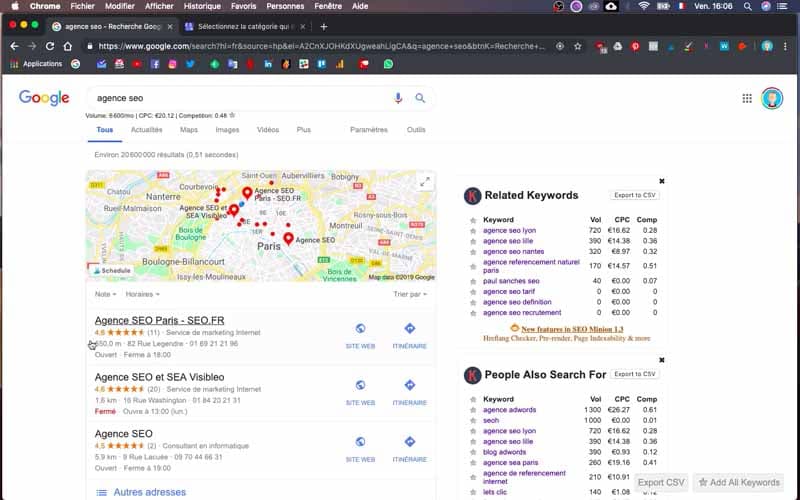
Task: Star the keyword paul sanches seo
Action: [473, 282]
